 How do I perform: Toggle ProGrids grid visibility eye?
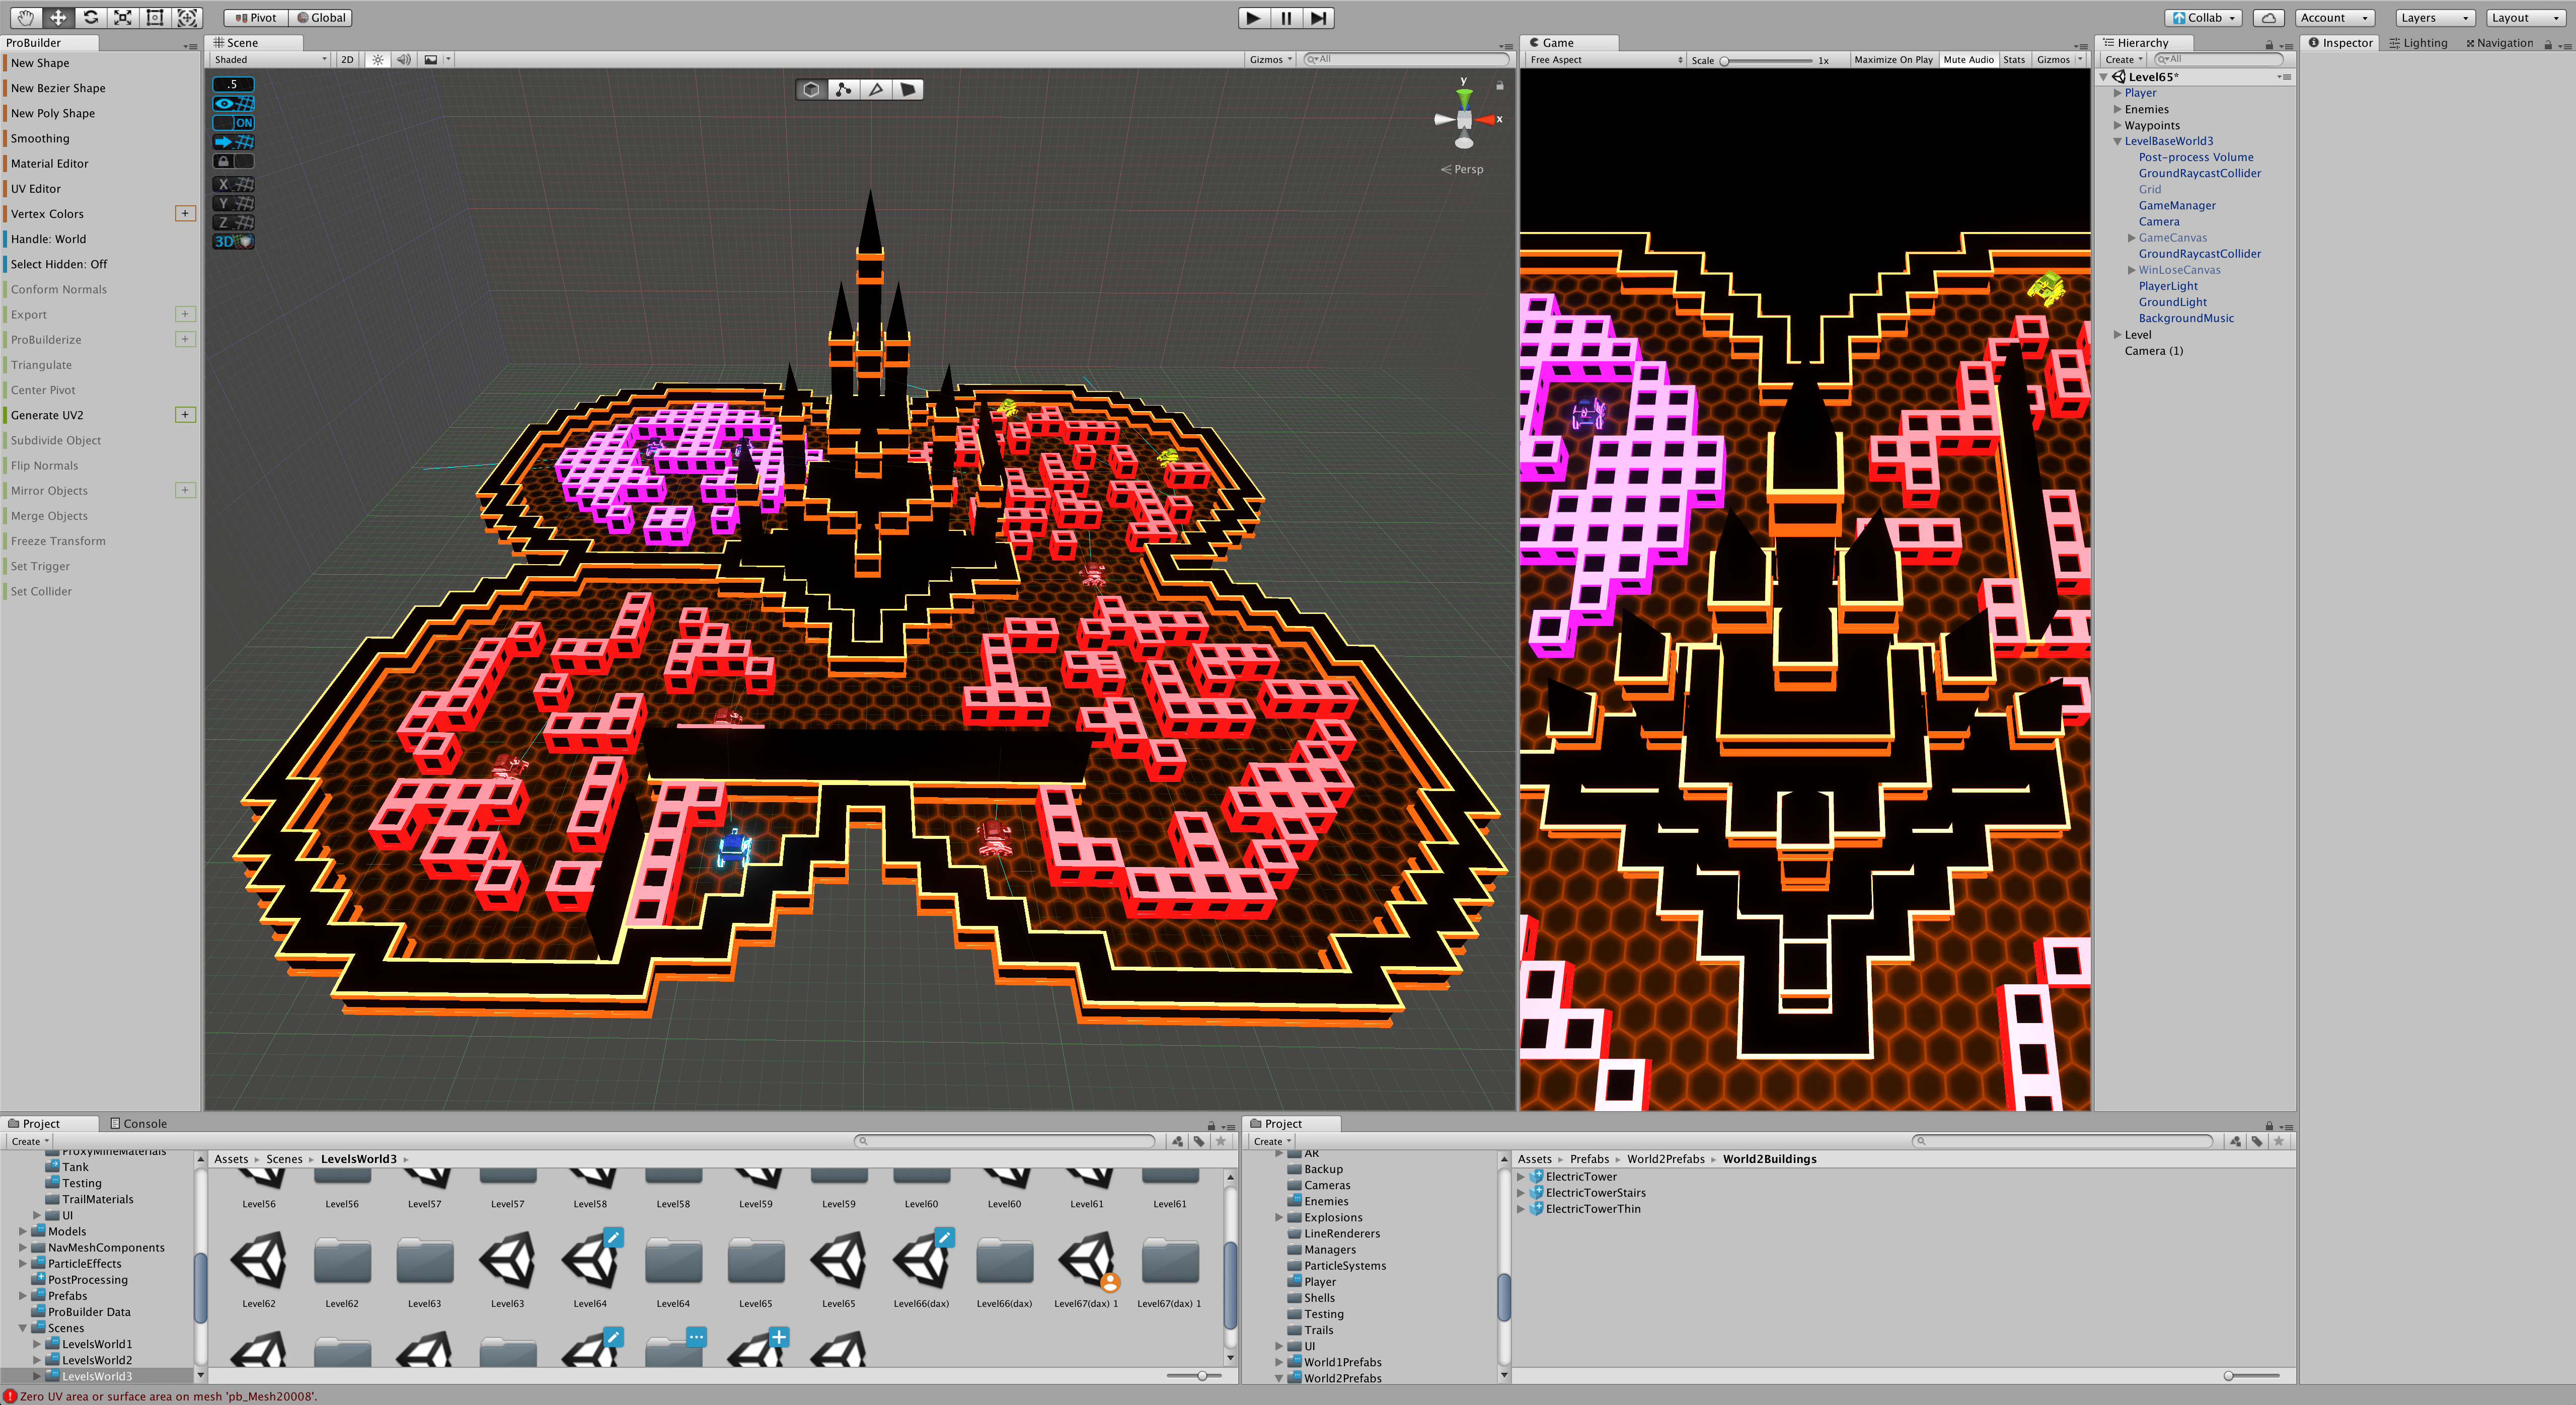coord(234,104)
